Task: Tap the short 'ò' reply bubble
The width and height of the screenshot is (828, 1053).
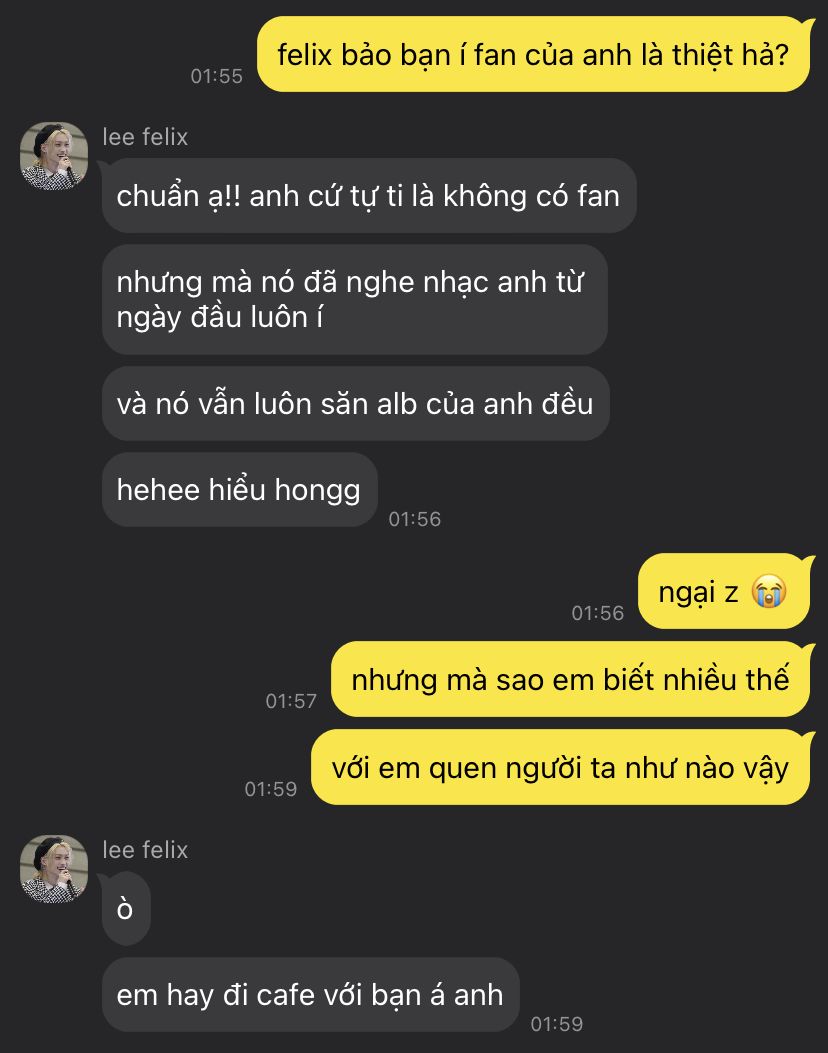Action: pyautogui.click(x=126, y=909)
